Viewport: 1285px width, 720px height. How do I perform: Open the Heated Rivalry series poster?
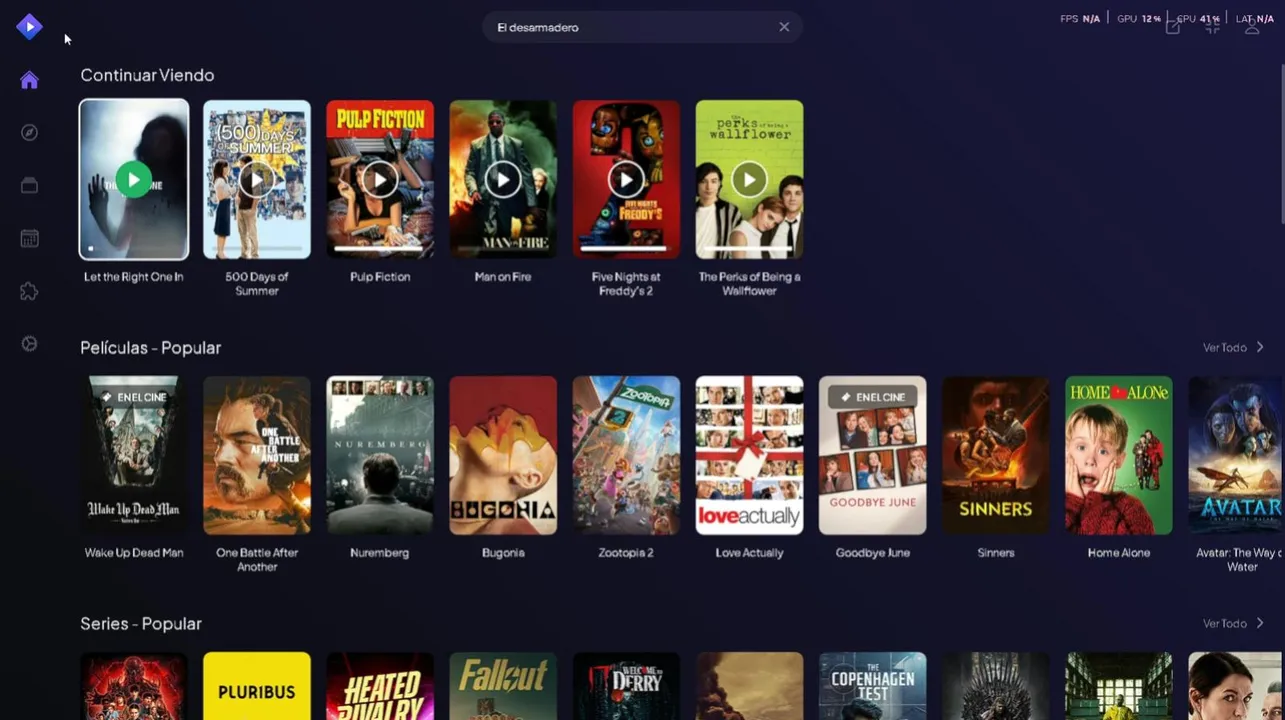(x=380, y=686)
